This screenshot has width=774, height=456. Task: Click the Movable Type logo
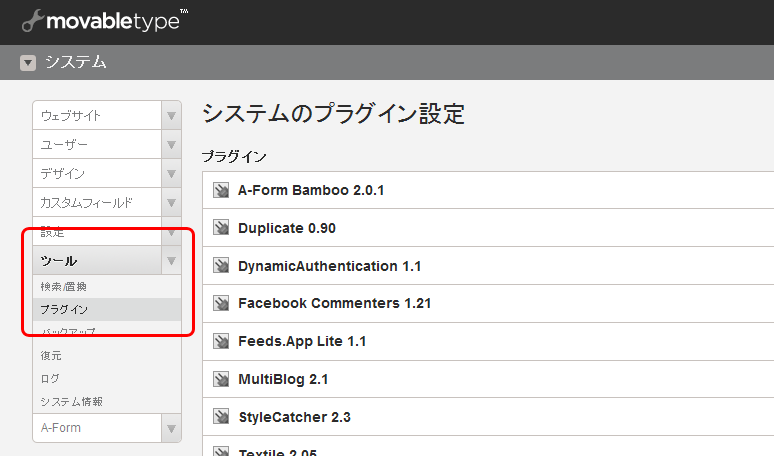coord(105,21)
